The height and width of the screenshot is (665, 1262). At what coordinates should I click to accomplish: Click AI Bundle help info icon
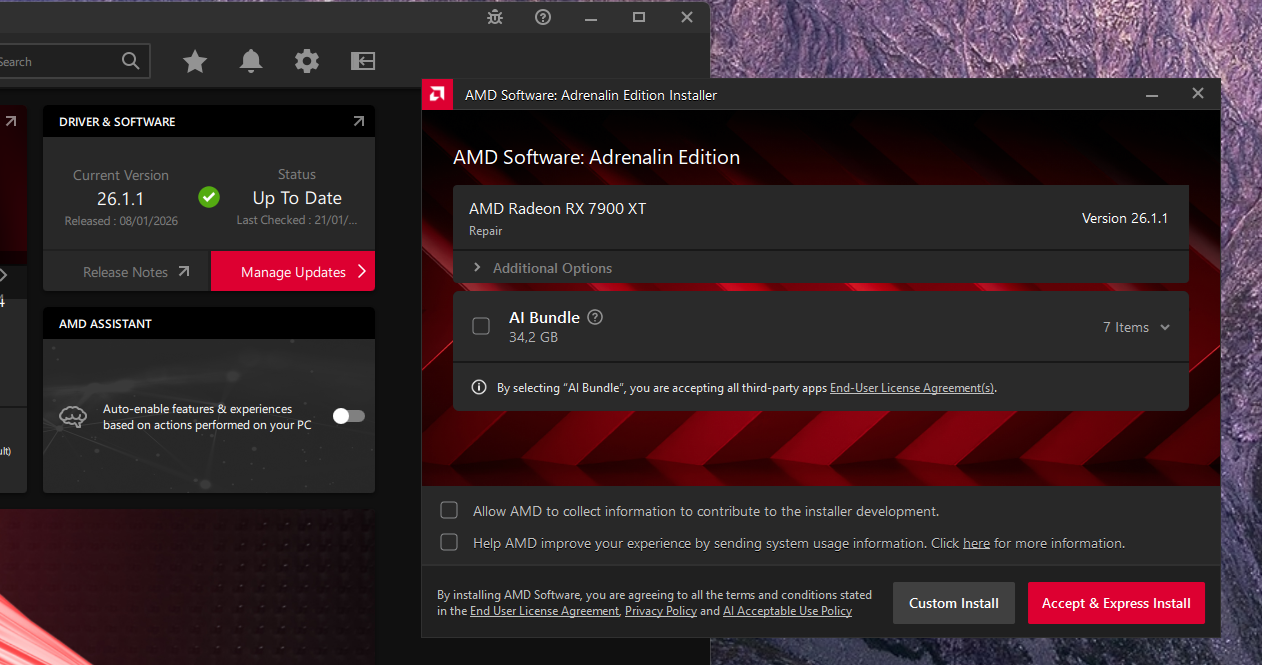pos(595,317)
